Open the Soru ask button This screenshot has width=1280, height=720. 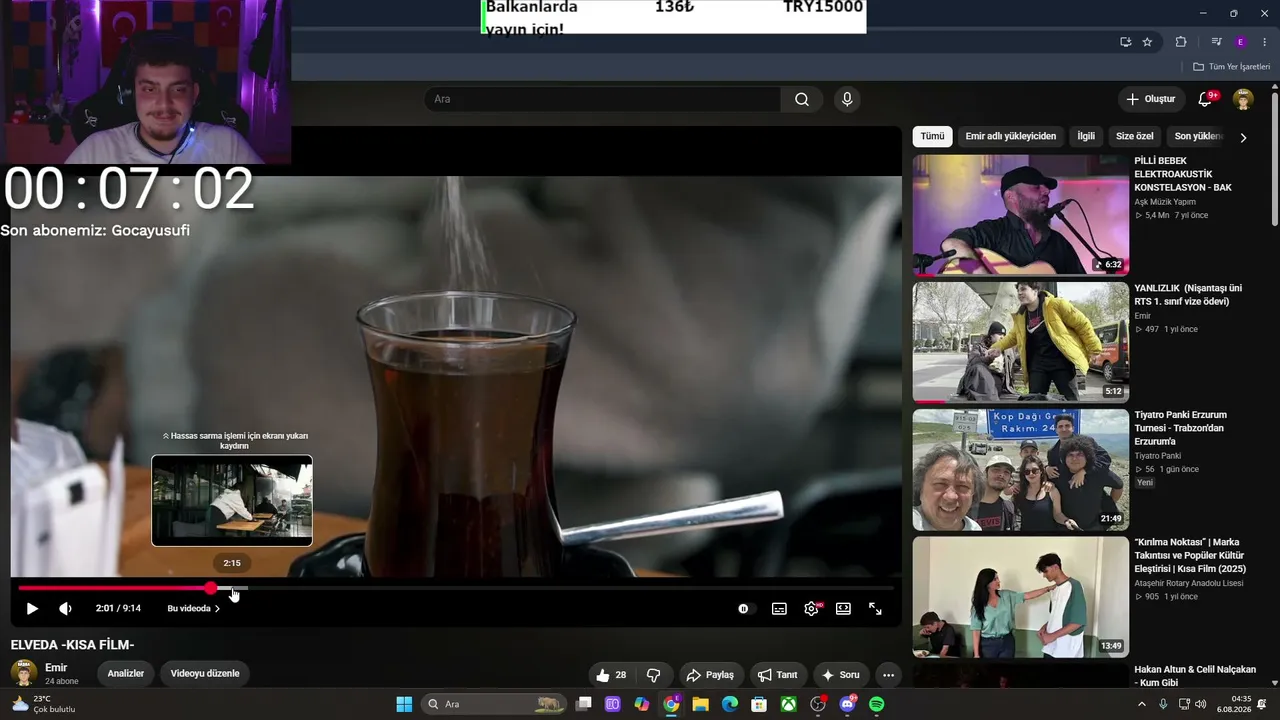pos(840,675)
